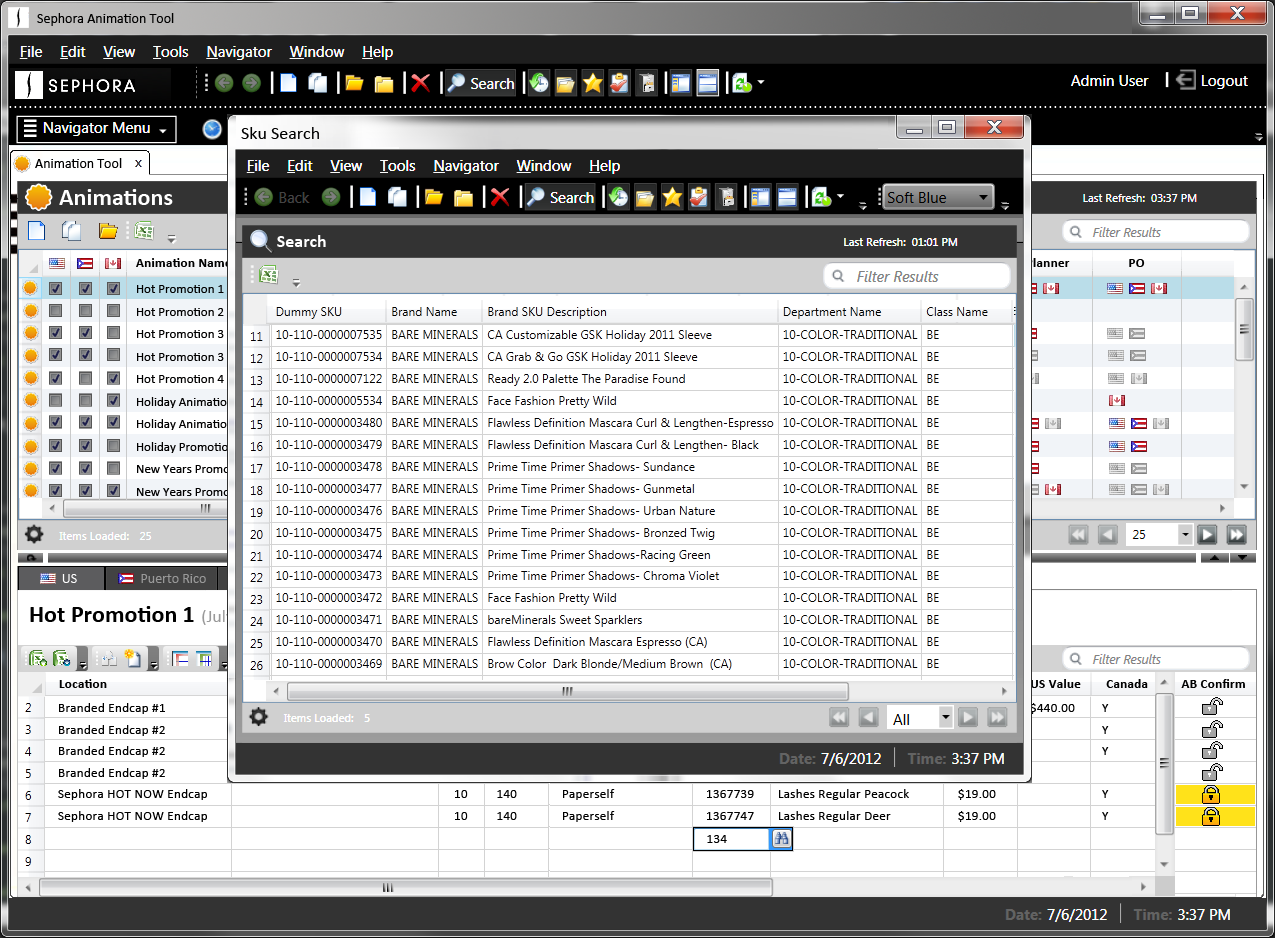Click the blue clock icon beside Navigator Menu
The image size is (1275, 938).
212,129
